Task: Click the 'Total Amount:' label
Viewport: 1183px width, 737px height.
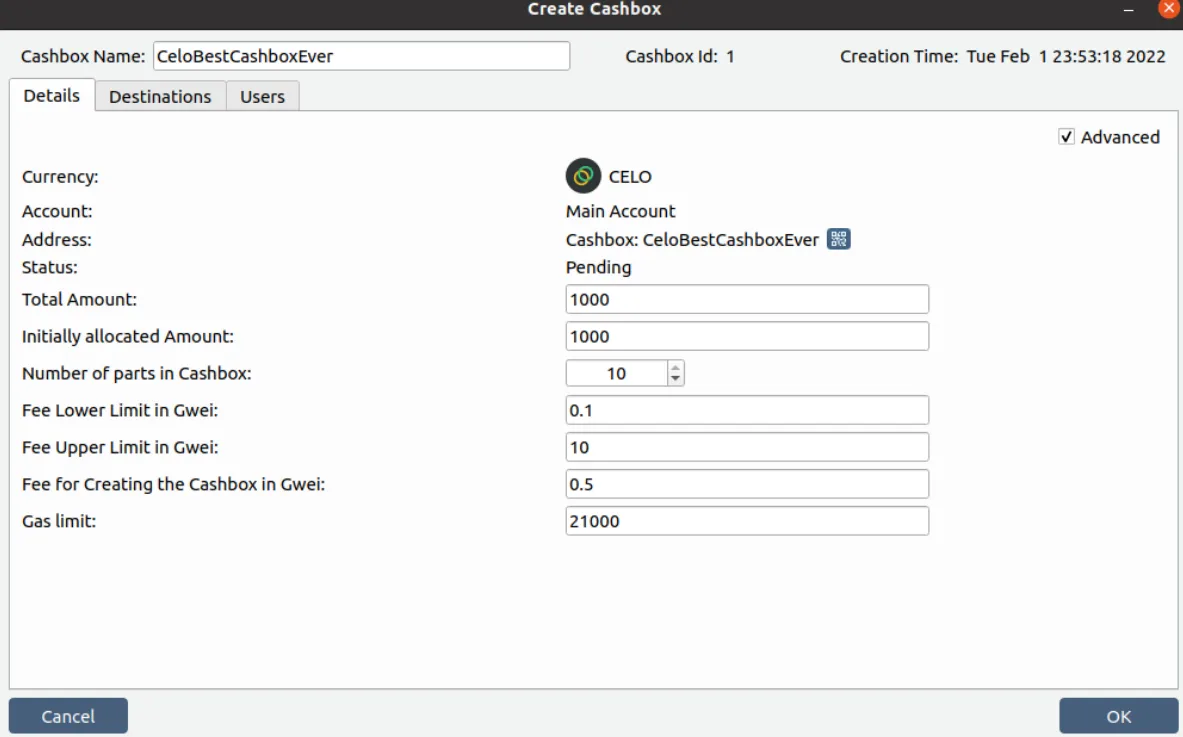Action: tap(79, 299)
